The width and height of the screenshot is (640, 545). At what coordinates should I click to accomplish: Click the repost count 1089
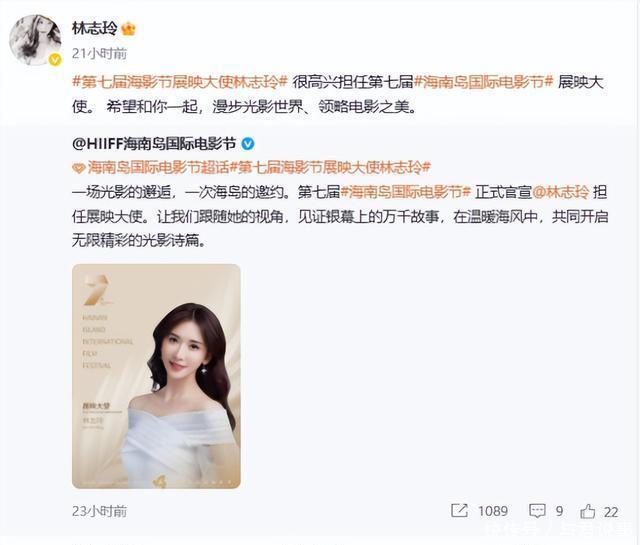point(493,511)
